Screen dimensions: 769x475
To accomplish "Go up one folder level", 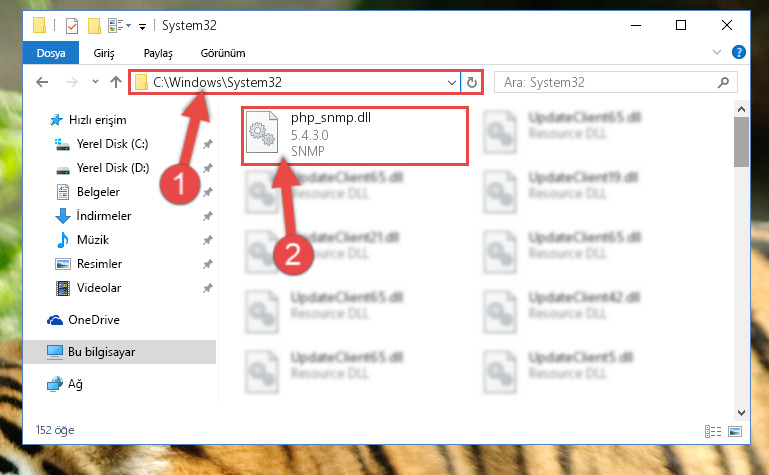I will [x=116, y=82].
